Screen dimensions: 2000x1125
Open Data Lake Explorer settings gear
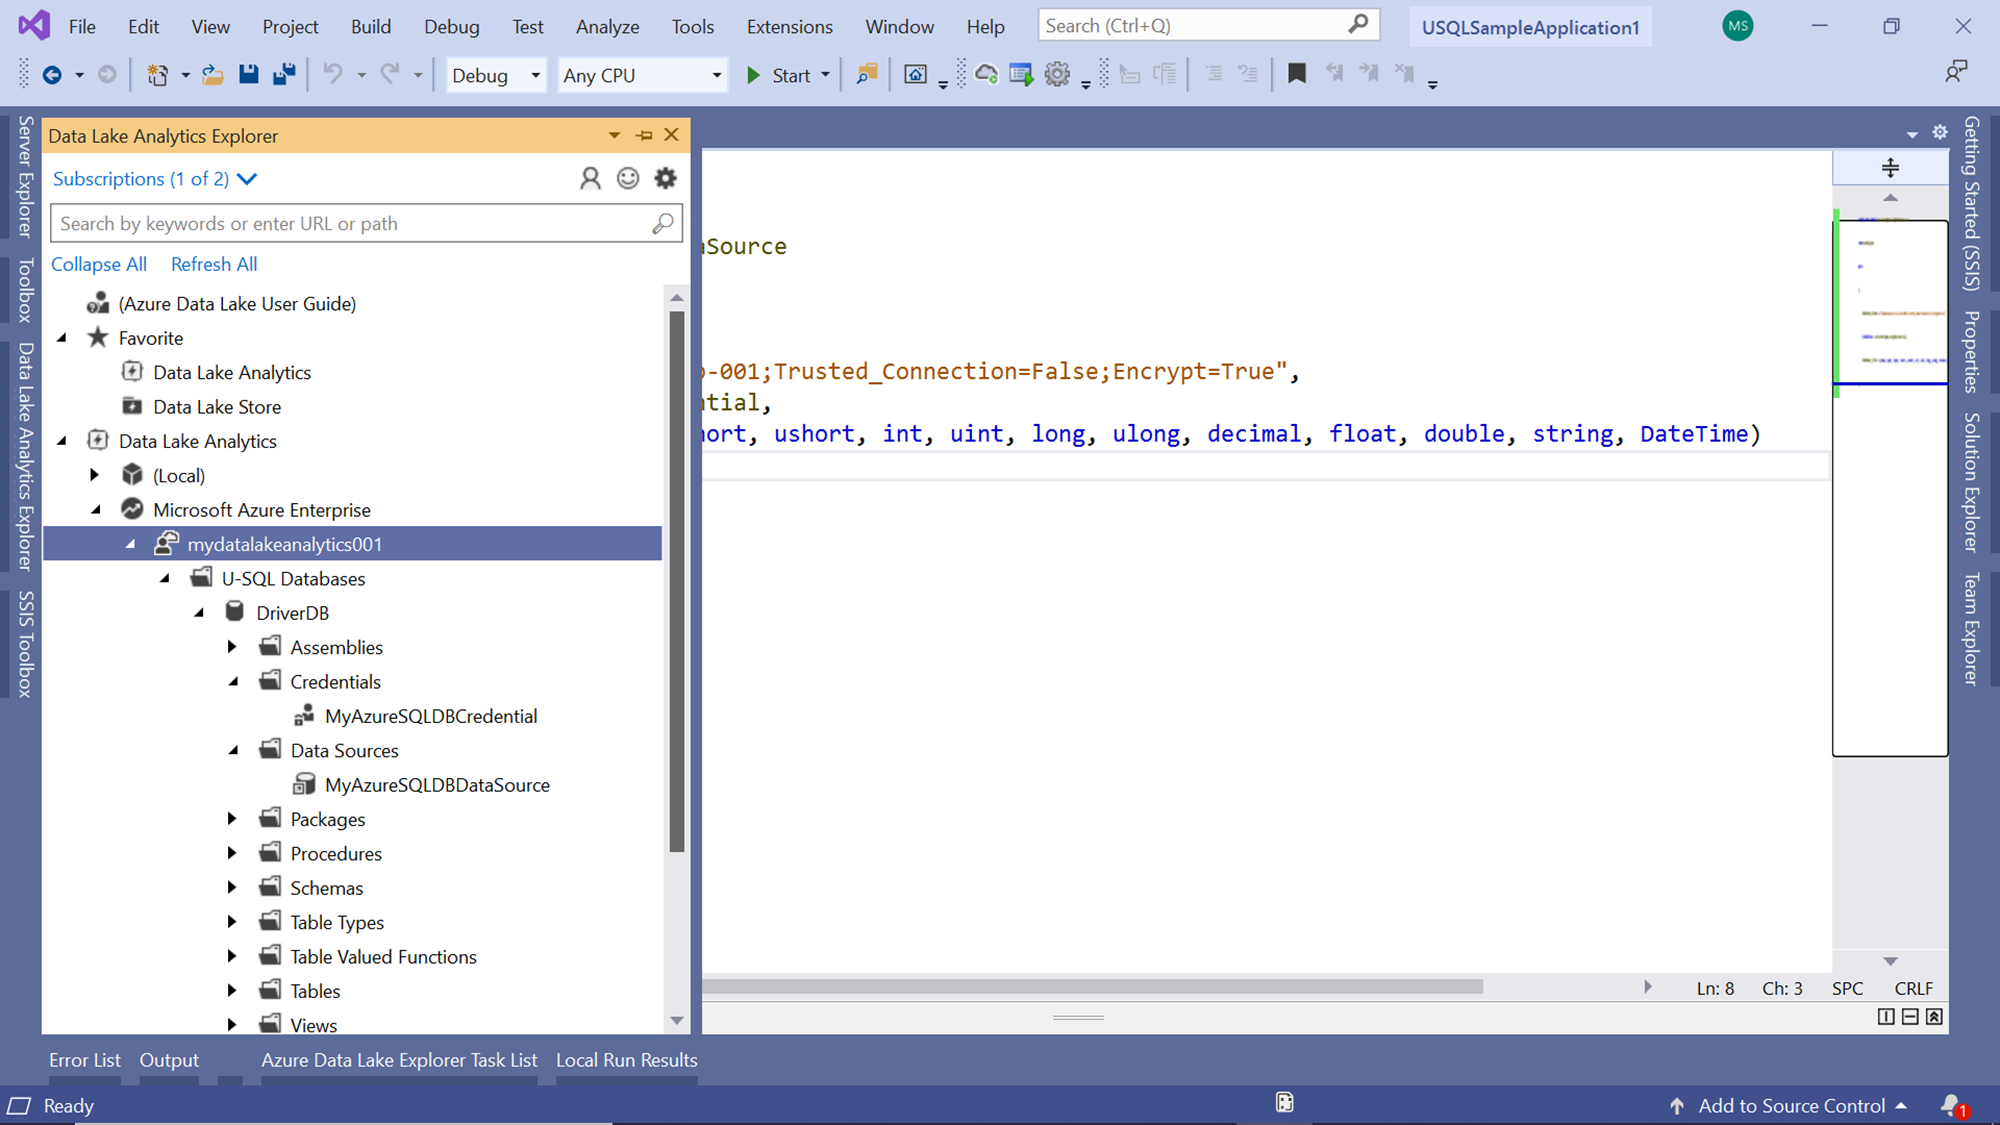pyautogui.click(x=665, y=178)
